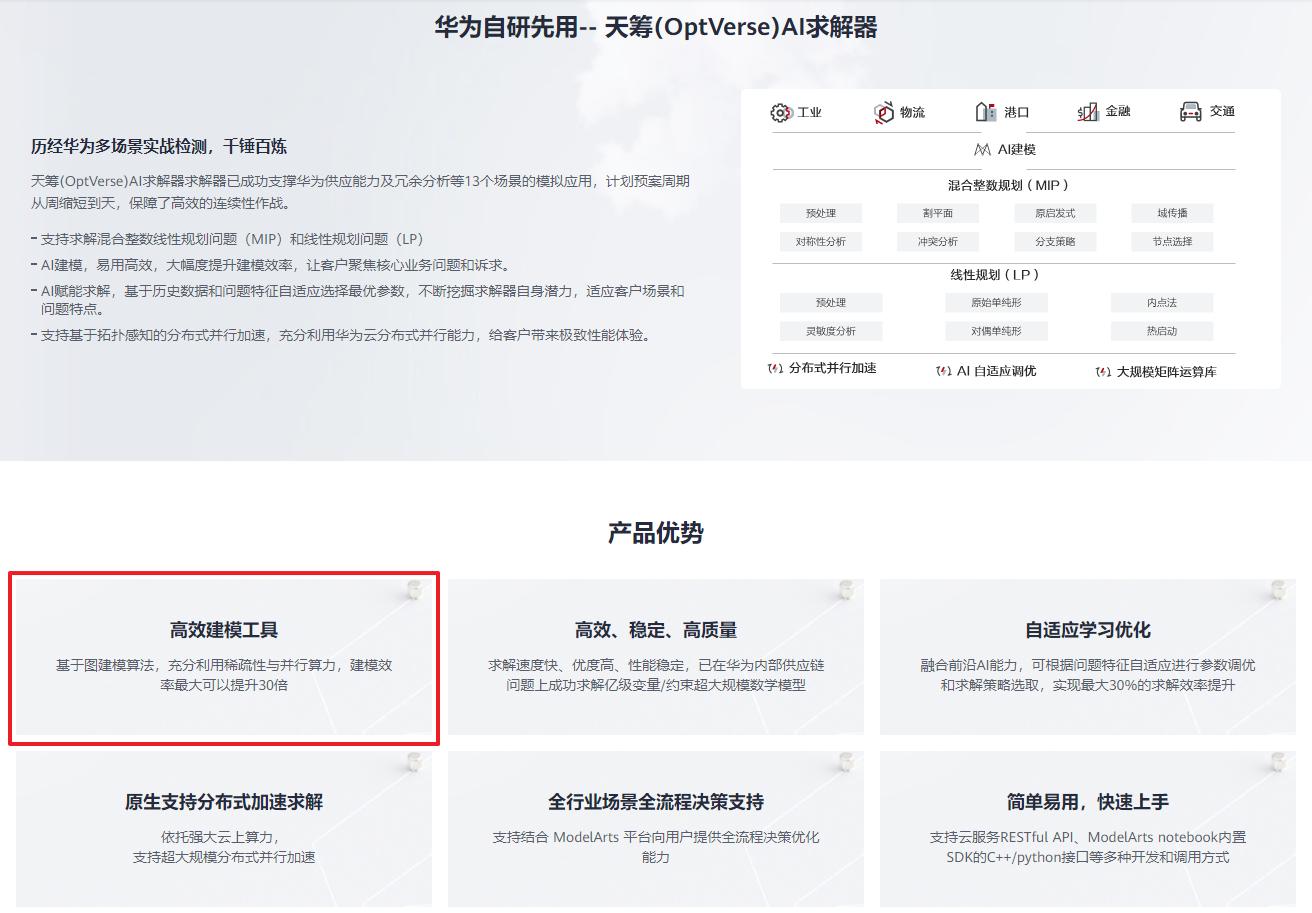This screenshot has width=1312, height=913.
Task: Click the 金融 chart icon
Action: [x=1088, y=112]
